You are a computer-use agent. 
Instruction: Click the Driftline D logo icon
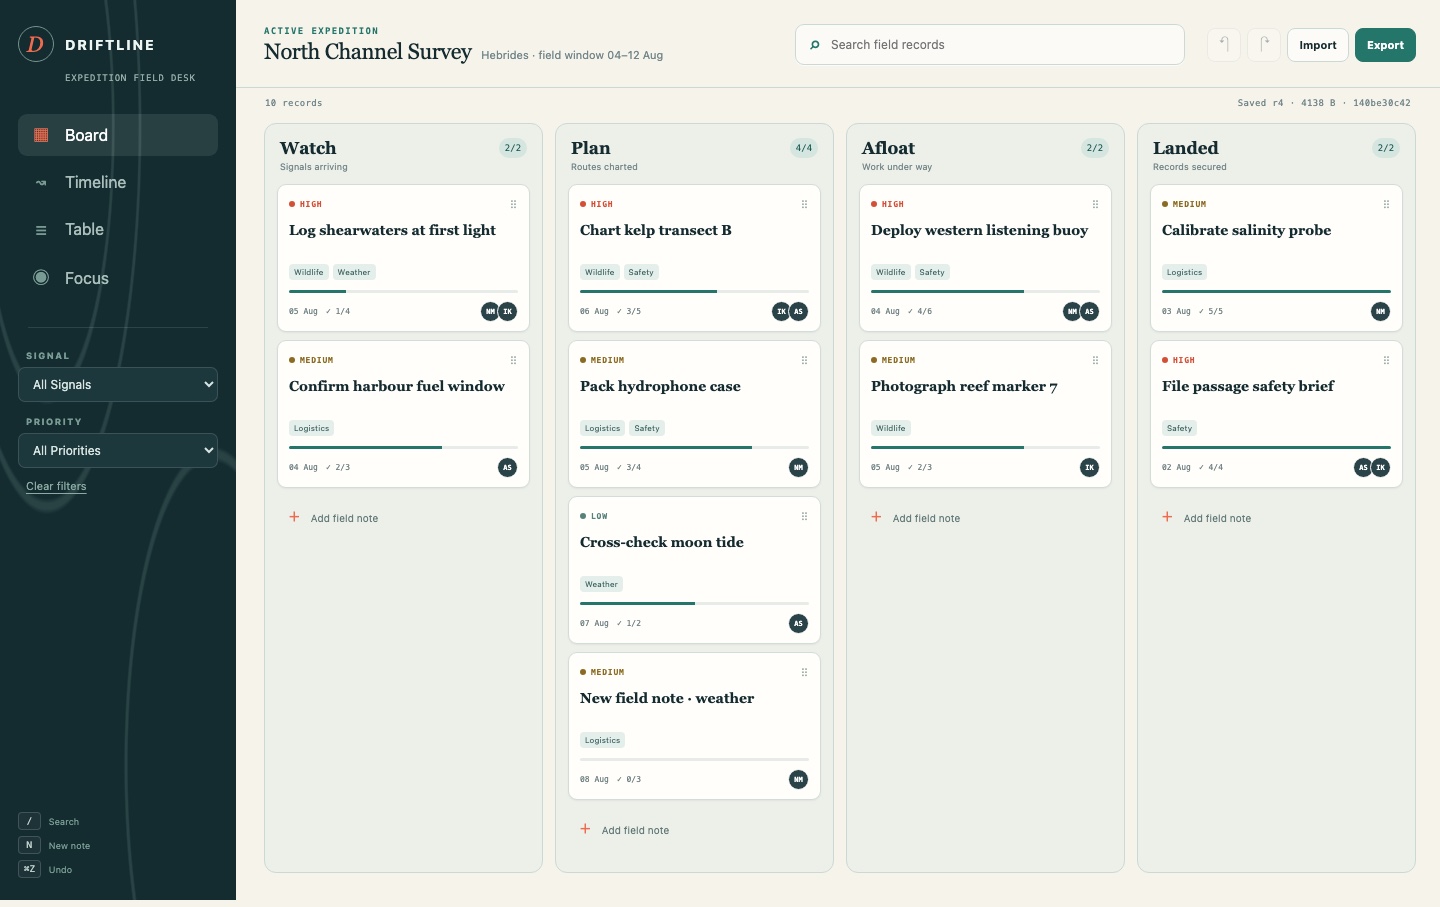click(36, 44)
